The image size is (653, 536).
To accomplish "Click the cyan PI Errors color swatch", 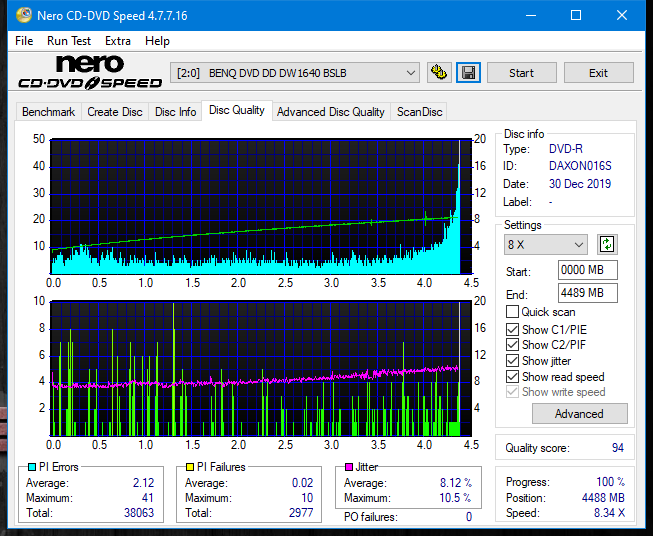I will click(x=32, y=467).
